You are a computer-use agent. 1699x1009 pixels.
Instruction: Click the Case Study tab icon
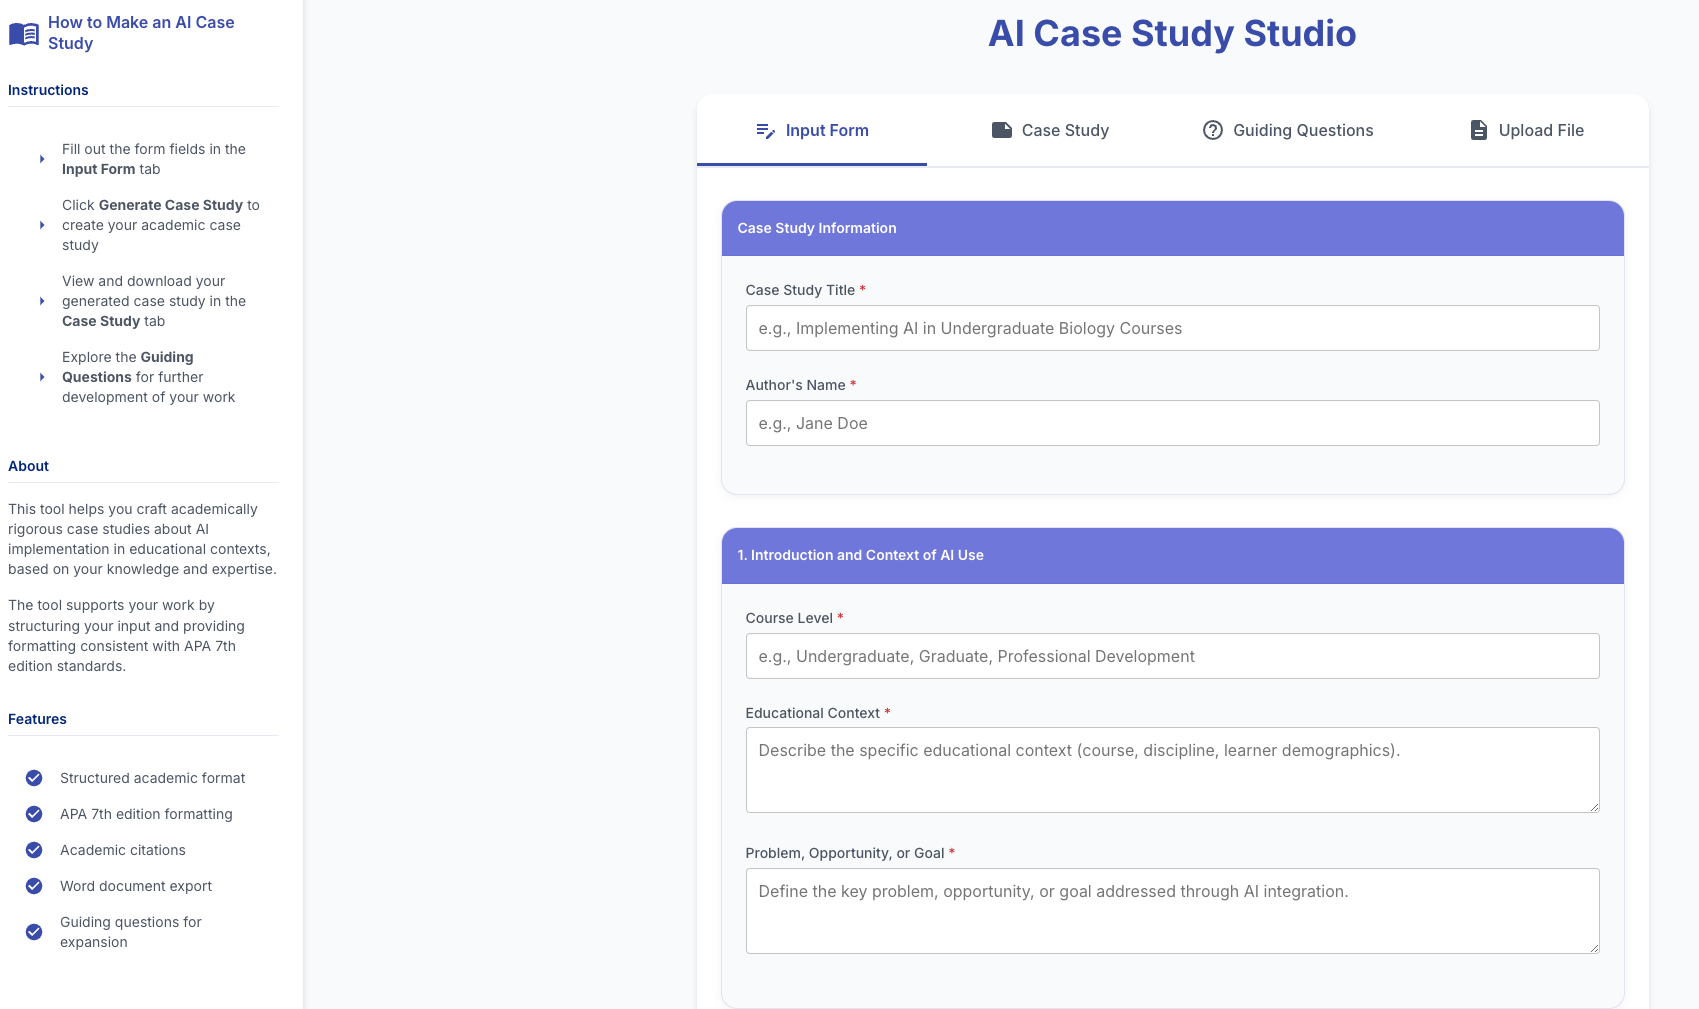click(1001, 130)
